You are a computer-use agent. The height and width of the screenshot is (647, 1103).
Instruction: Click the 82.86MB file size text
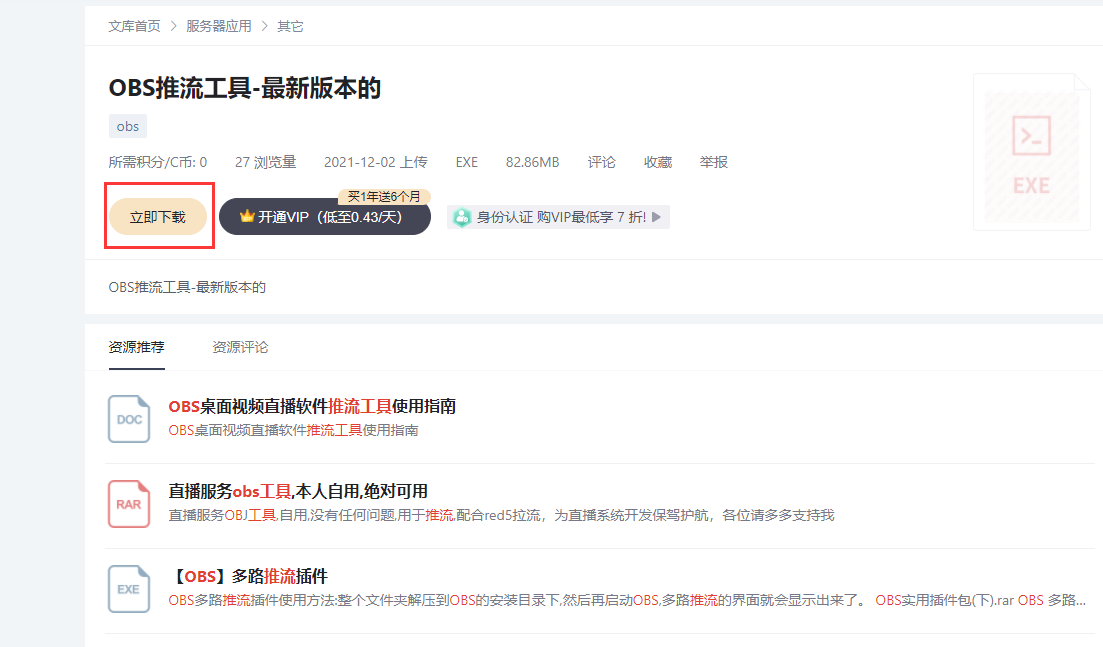tap(533, 162)
